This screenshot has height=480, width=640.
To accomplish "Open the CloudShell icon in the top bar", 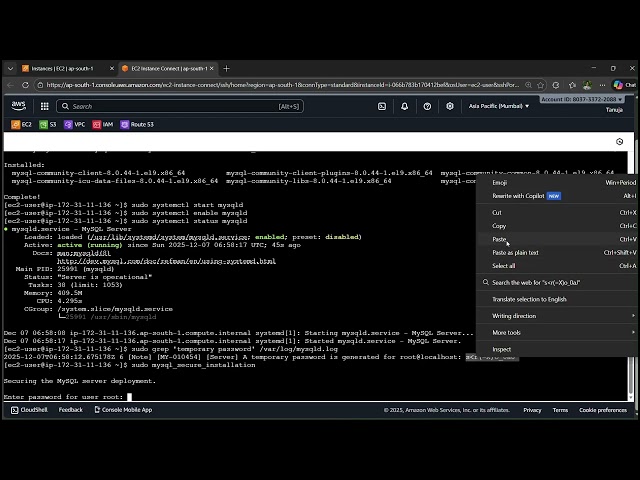I will pos(382,106).
